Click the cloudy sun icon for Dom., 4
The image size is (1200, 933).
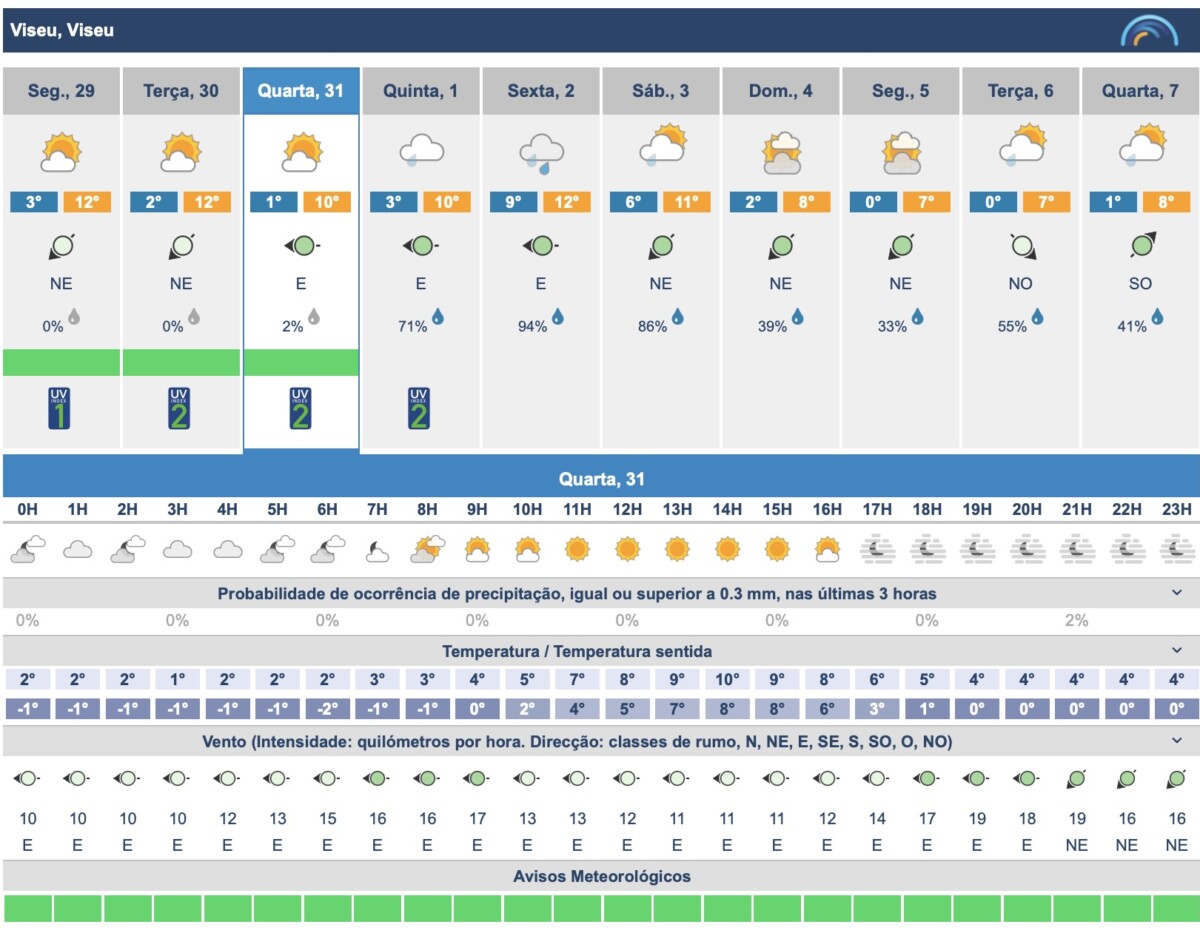click(780, 153)
